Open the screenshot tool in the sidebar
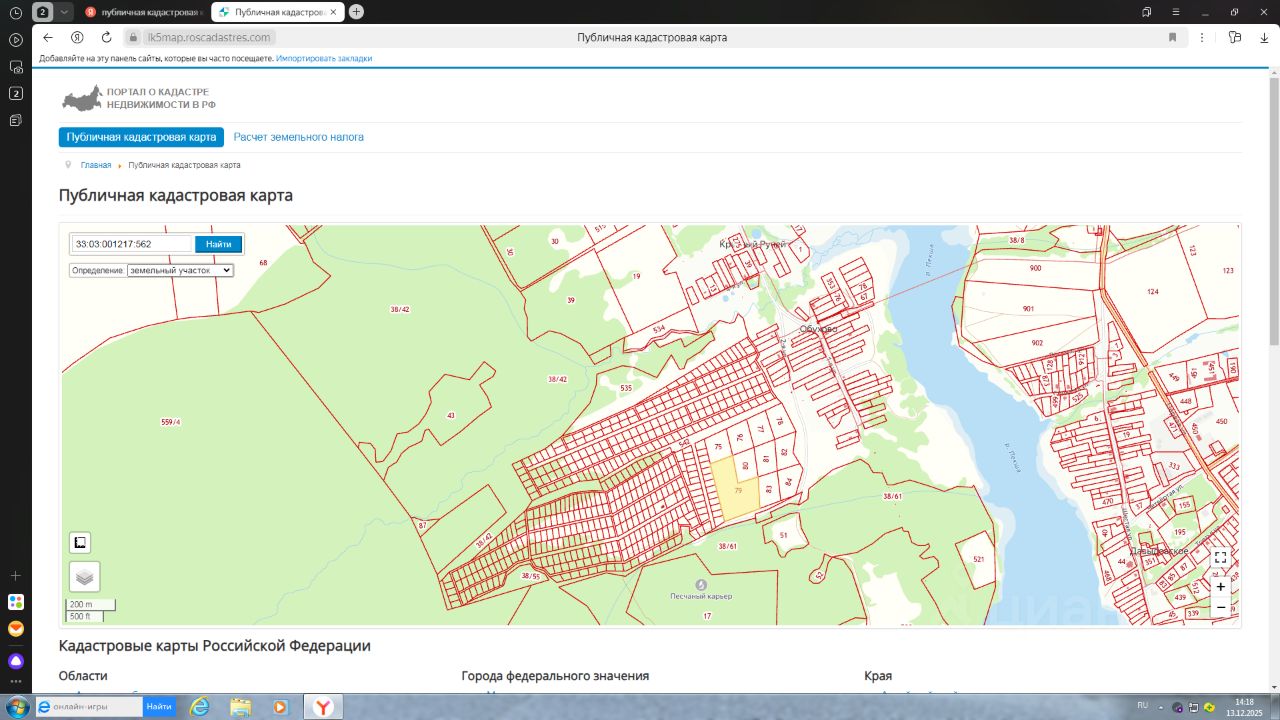This screenshot has height=720, width=1280. coord(16,67)
